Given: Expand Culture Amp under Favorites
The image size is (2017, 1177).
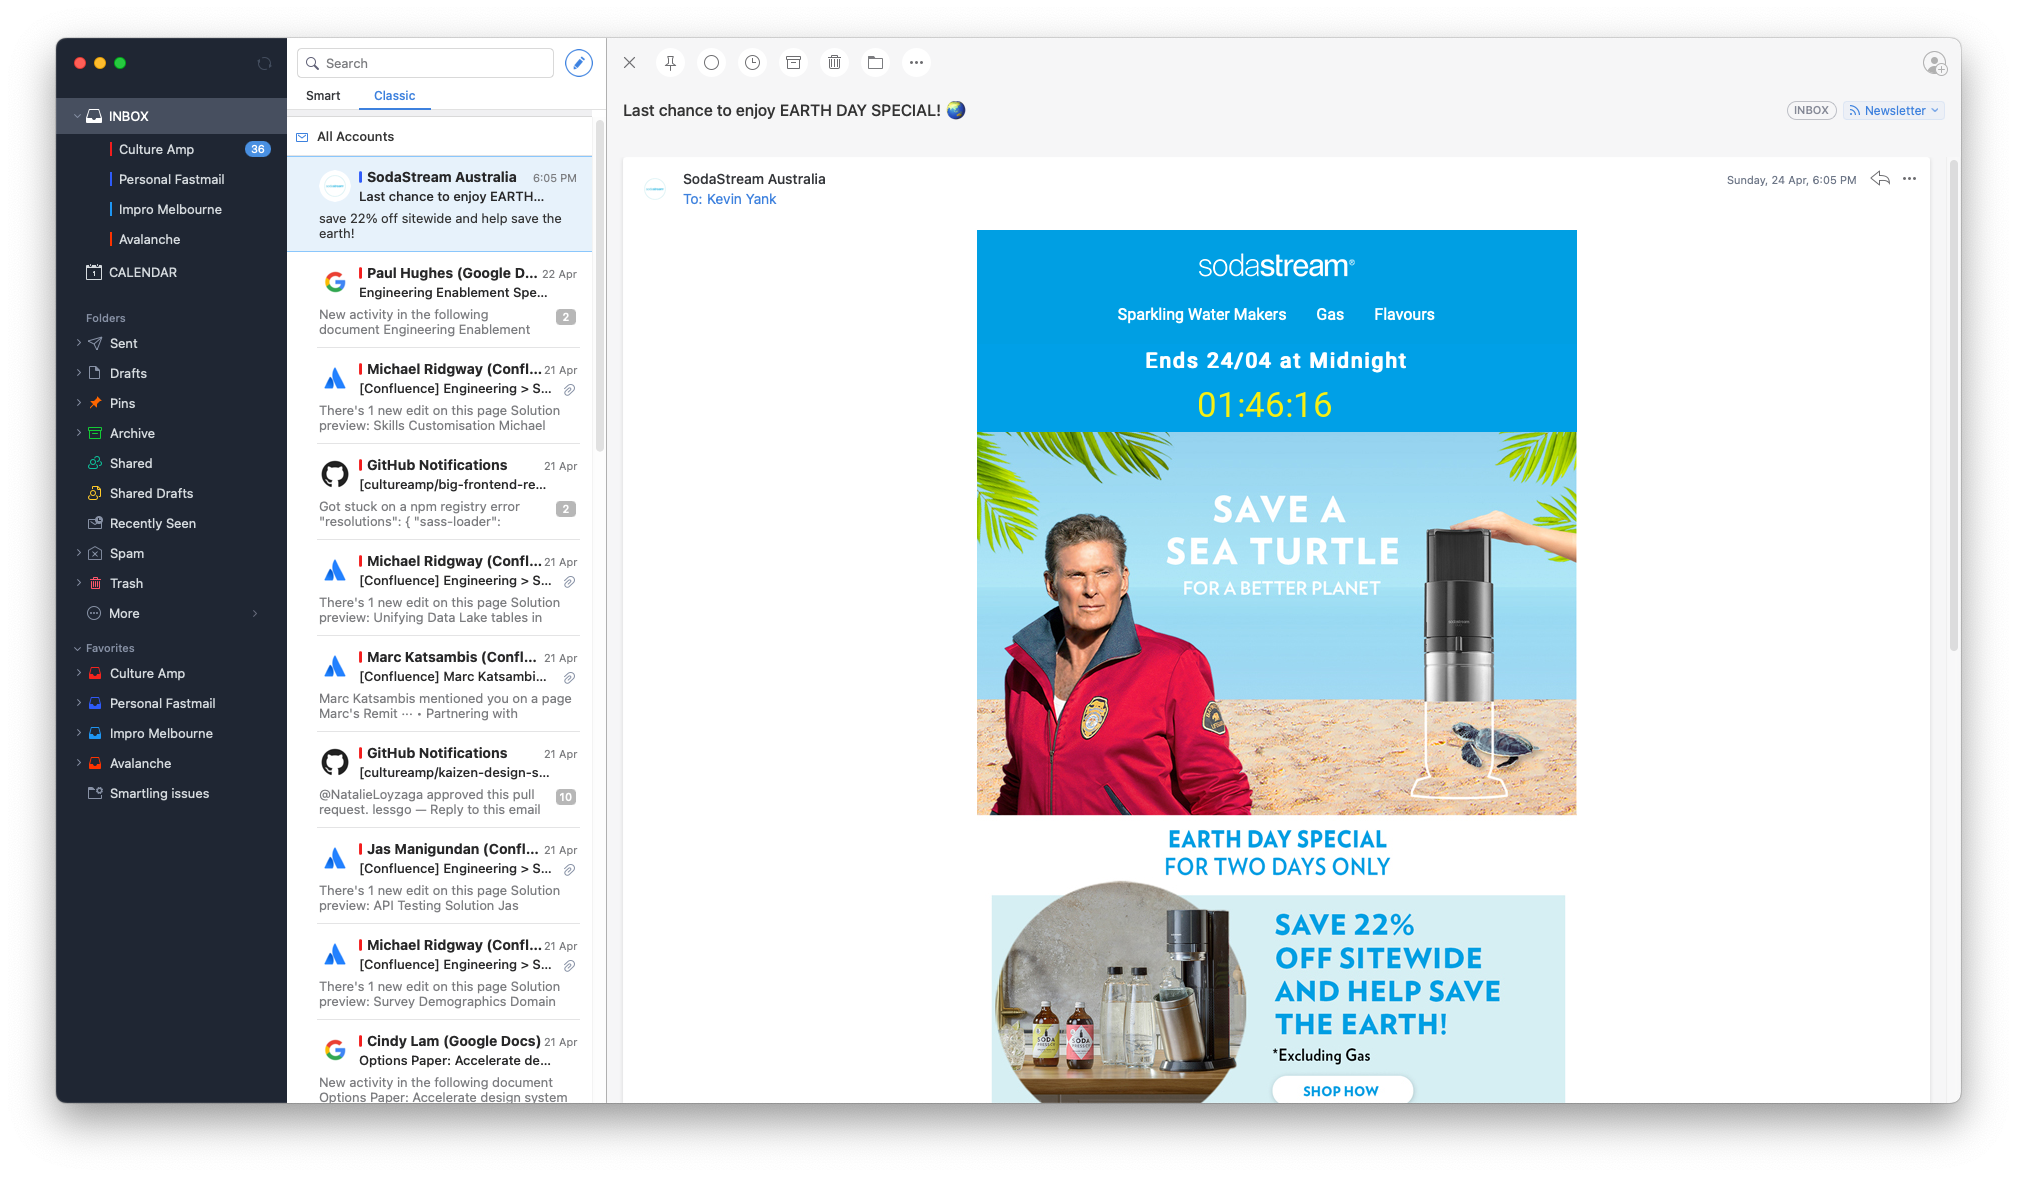Looking at the screenshot, I should click(78, 673).
